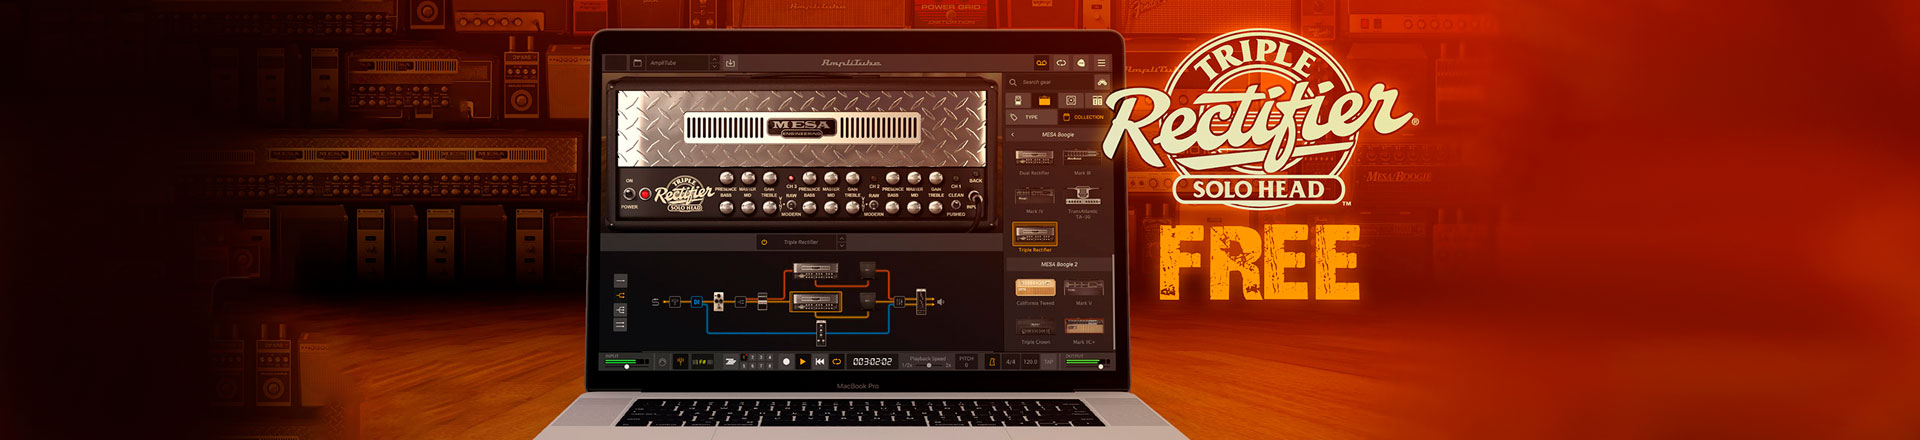Select the stomp pedal gear category
This screenshot has height=440, width=1920.
point(1017,100)
